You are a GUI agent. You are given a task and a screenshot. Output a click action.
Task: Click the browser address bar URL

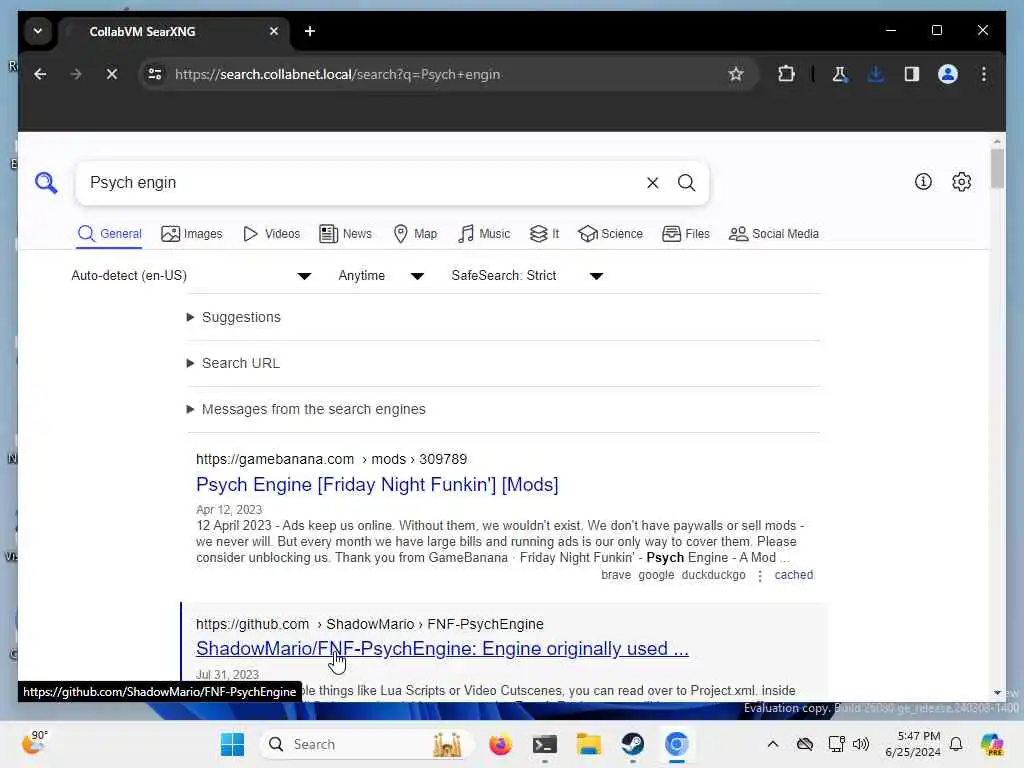[337, 74]
